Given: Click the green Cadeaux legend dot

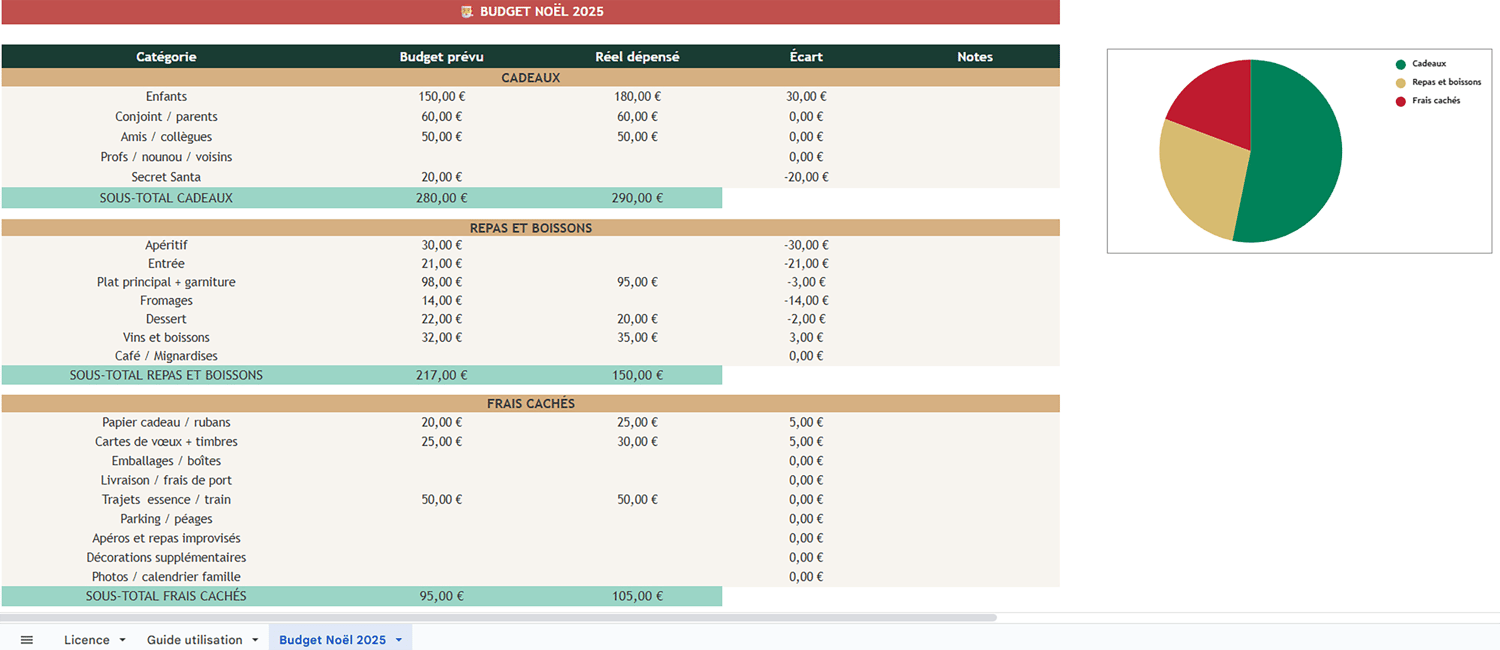Looking at the screenshot, I should pos(1401,64).
